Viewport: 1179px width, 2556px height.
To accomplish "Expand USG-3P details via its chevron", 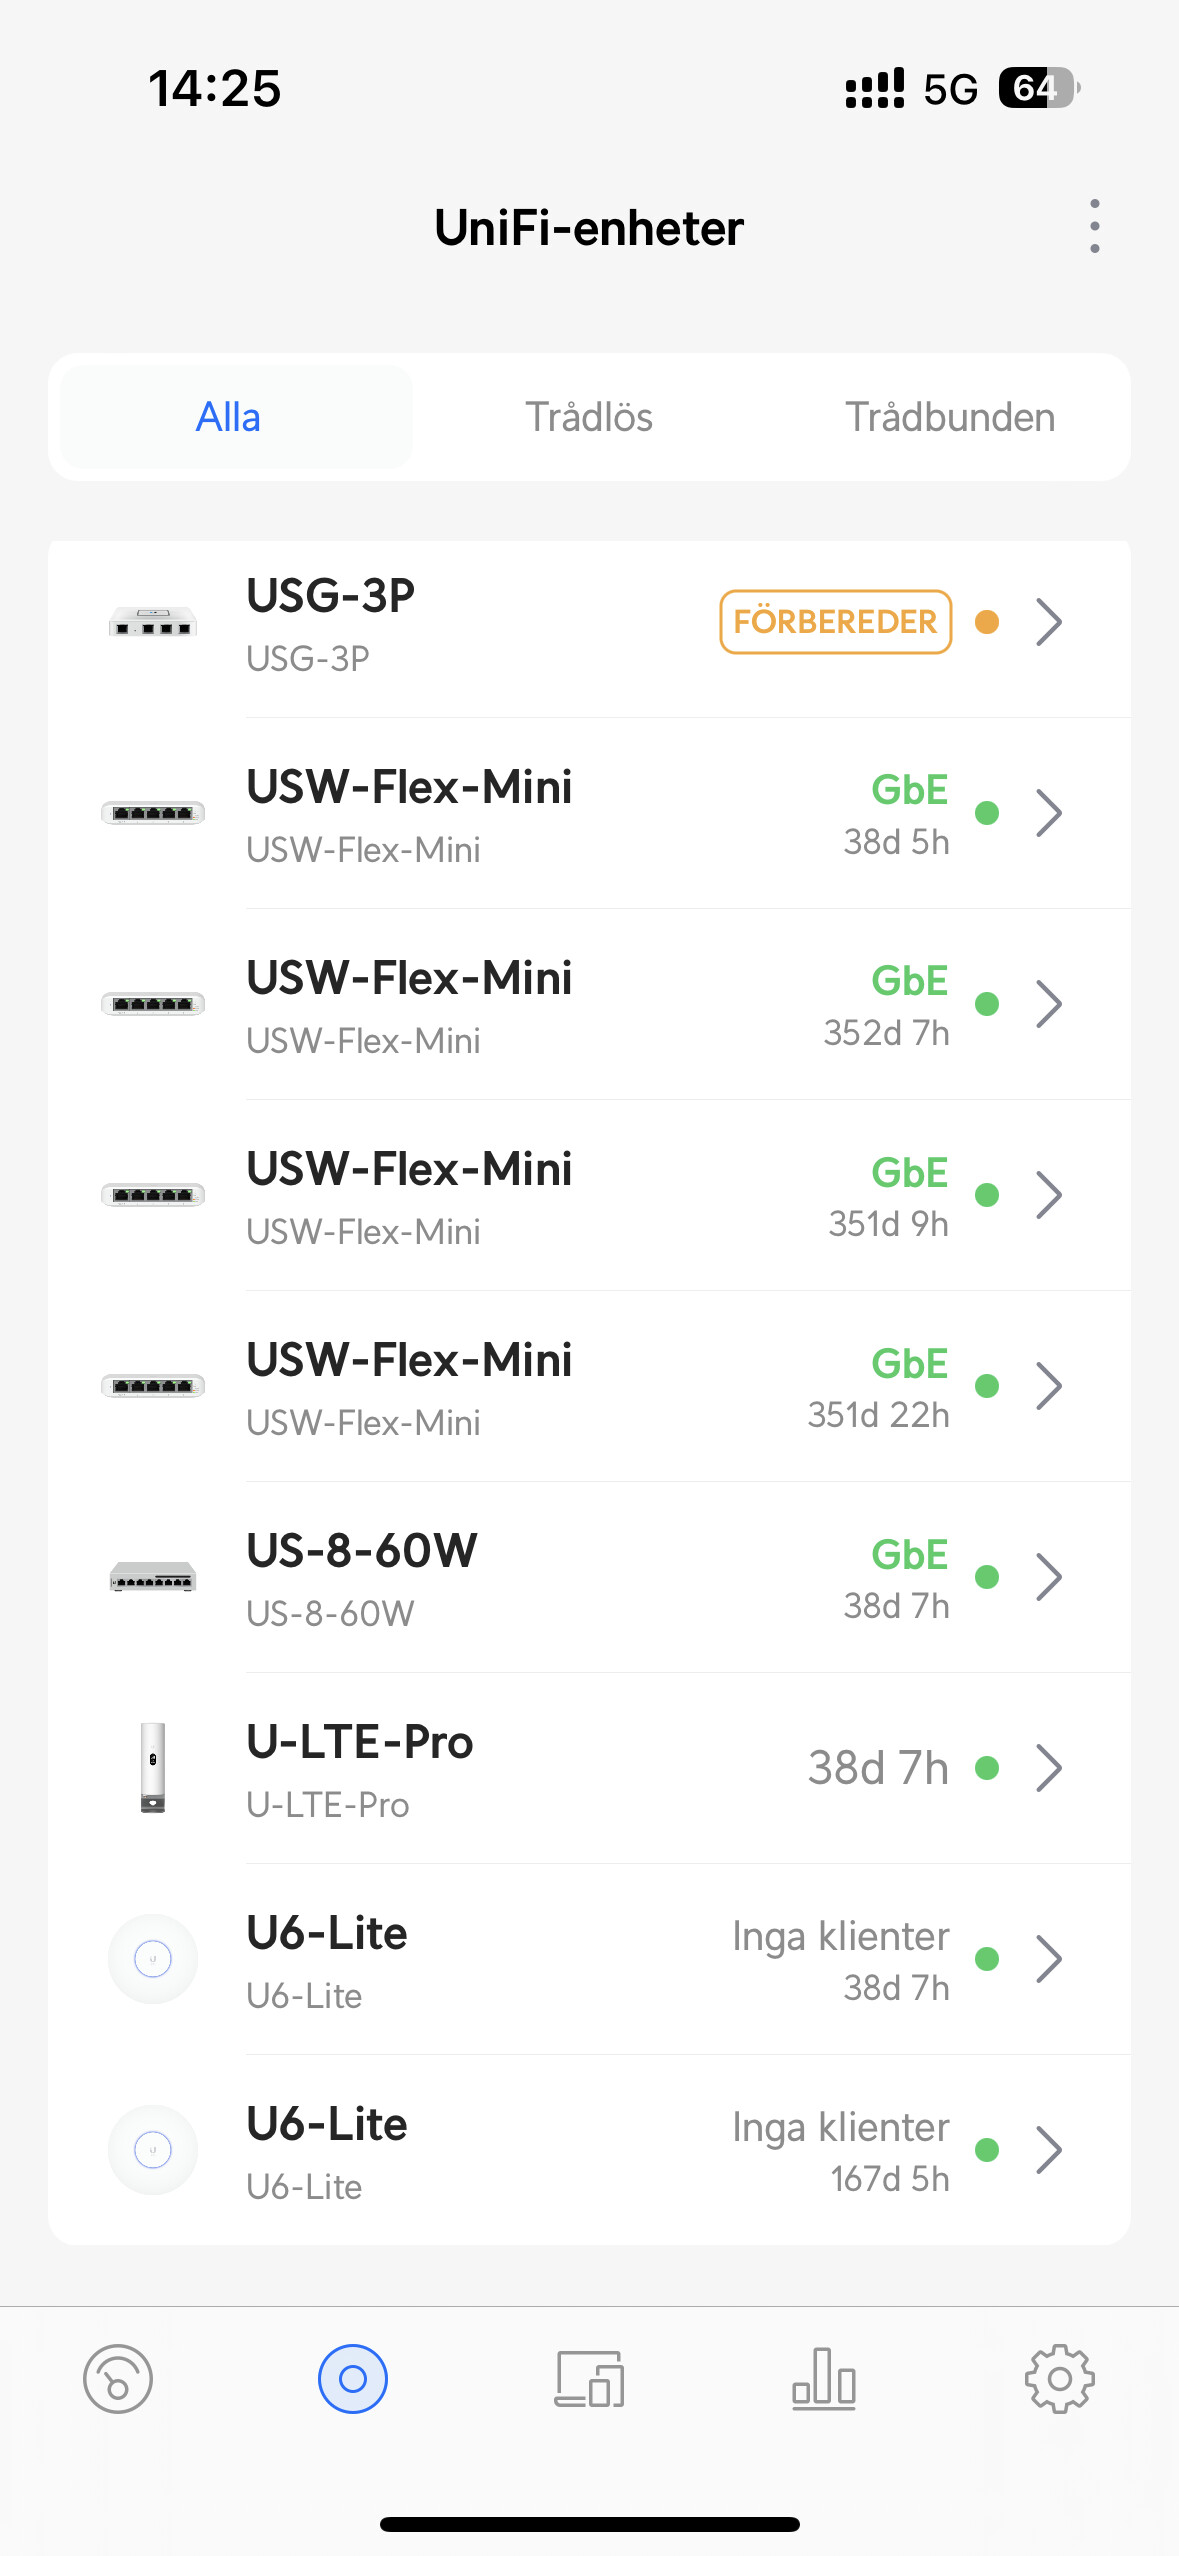I will [x=1048, y=623].
